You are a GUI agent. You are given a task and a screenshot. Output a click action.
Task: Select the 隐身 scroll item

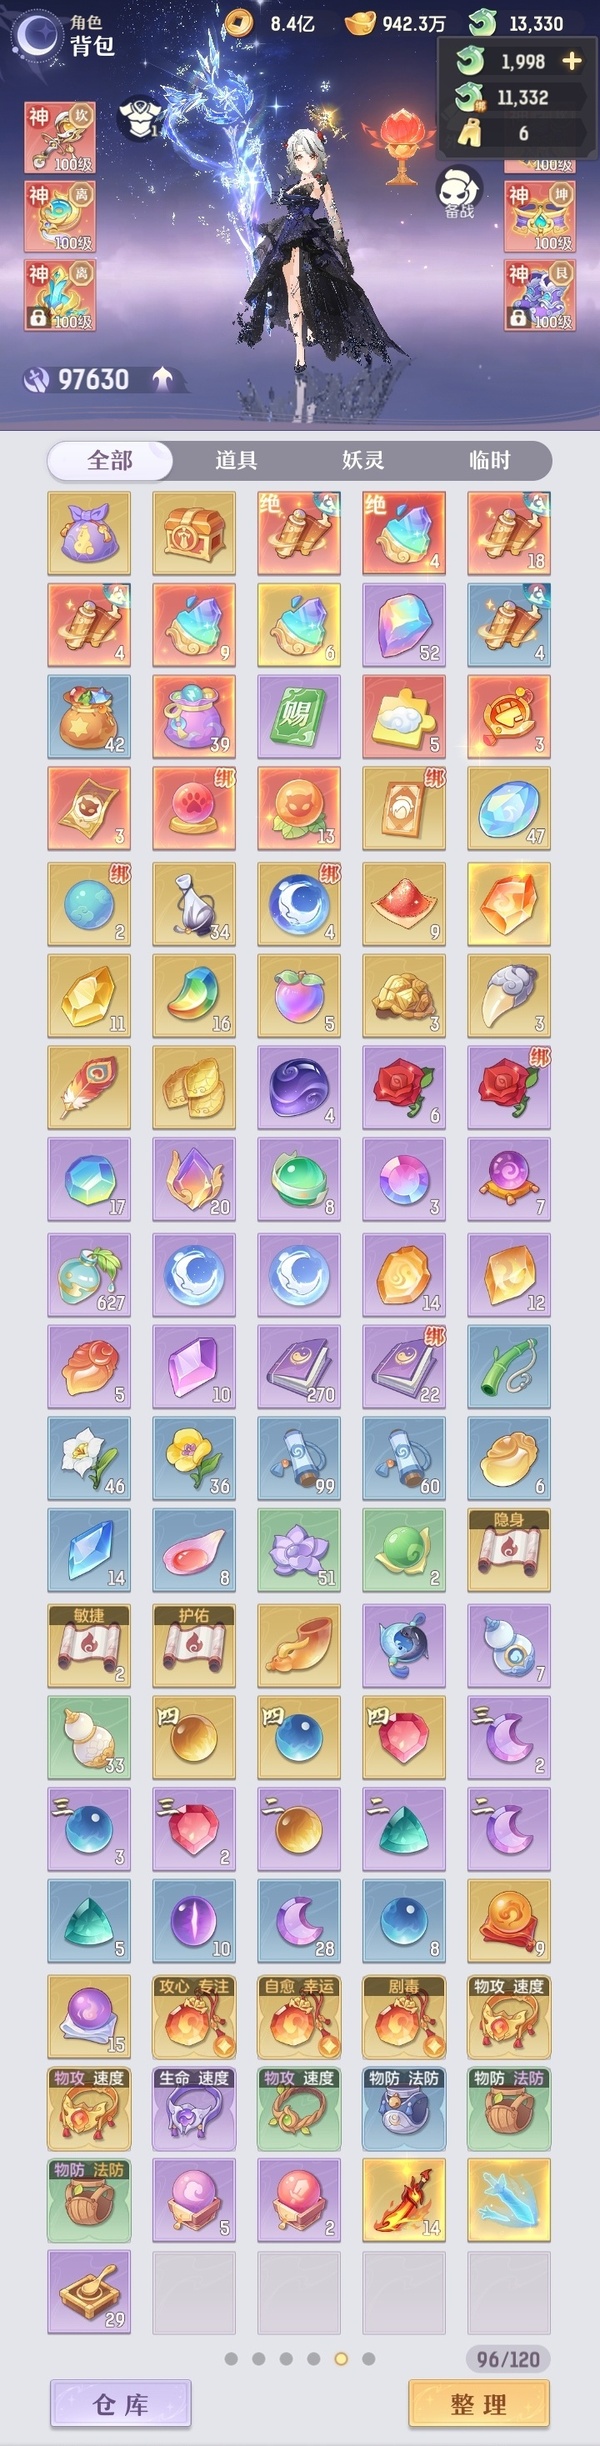[509, 1550]
